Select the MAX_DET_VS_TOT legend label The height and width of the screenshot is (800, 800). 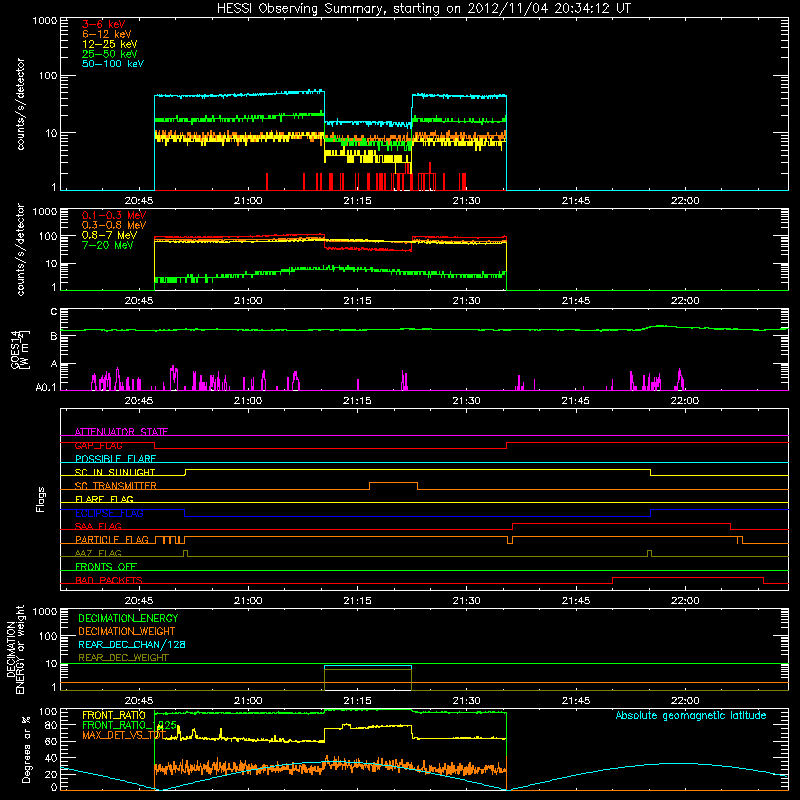pos(124,735)
